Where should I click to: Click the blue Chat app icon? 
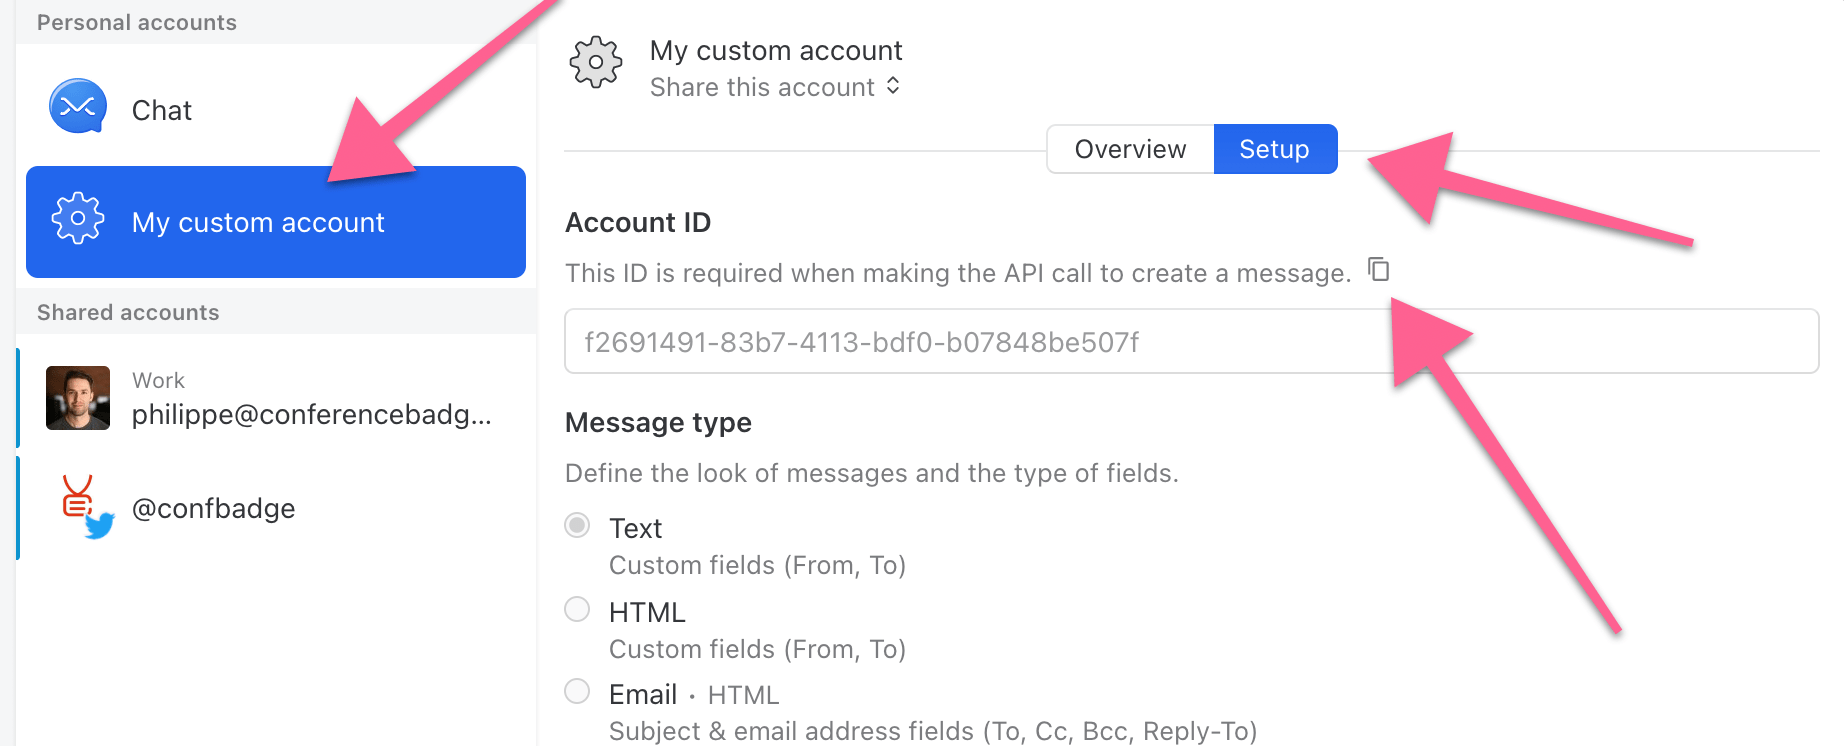pyautogui.click(x=78, y=107)
